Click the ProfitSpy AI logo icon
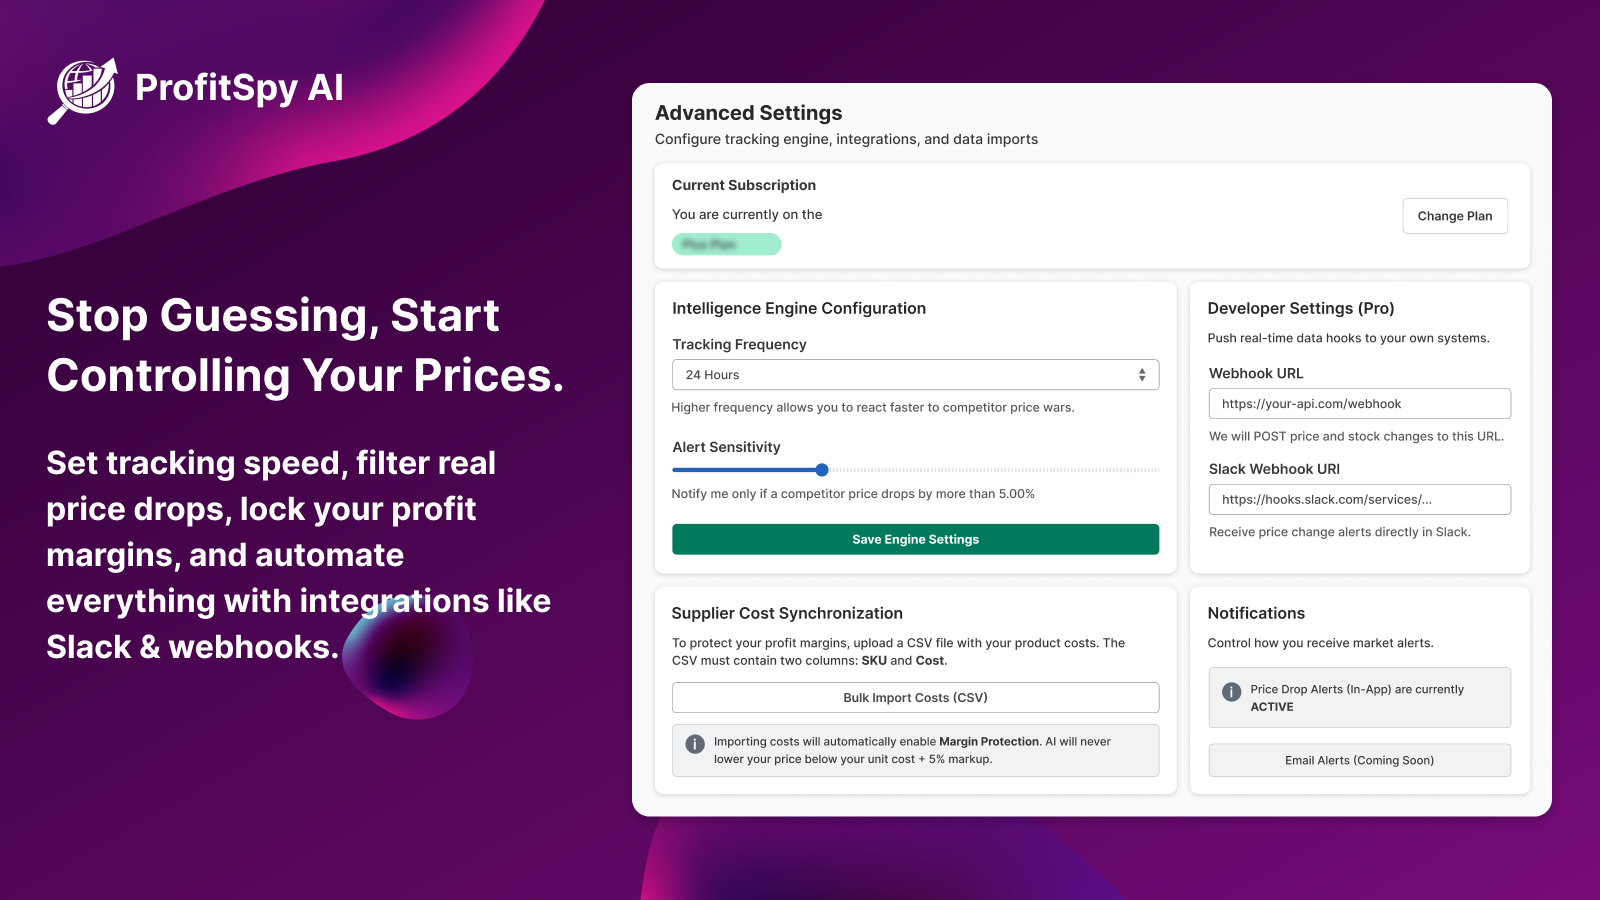Screen dimensions: 1600x900 click(83, 88)
